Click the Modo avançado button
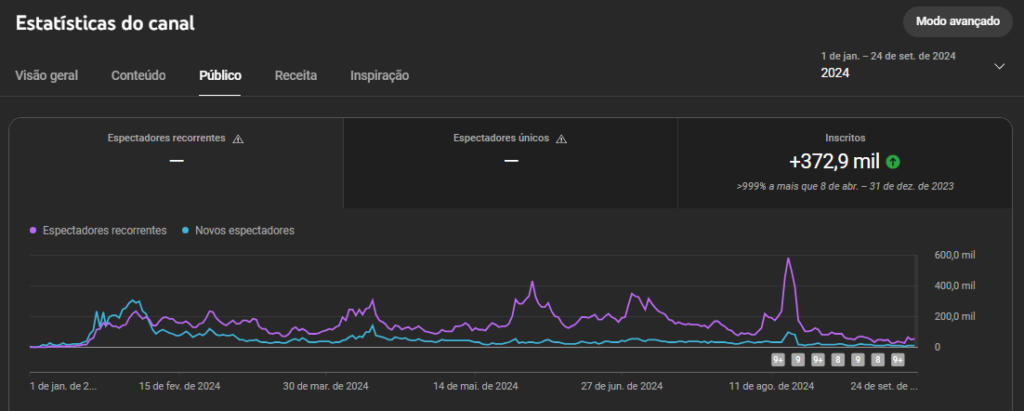1024x411 pixels. click(x=958, y=21)
